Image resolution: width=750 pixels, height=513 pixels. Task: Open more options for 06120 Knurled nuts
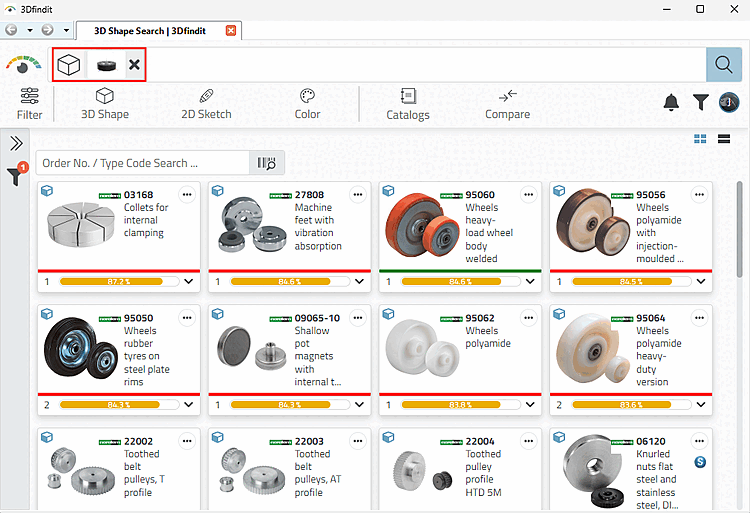point(699,441)
